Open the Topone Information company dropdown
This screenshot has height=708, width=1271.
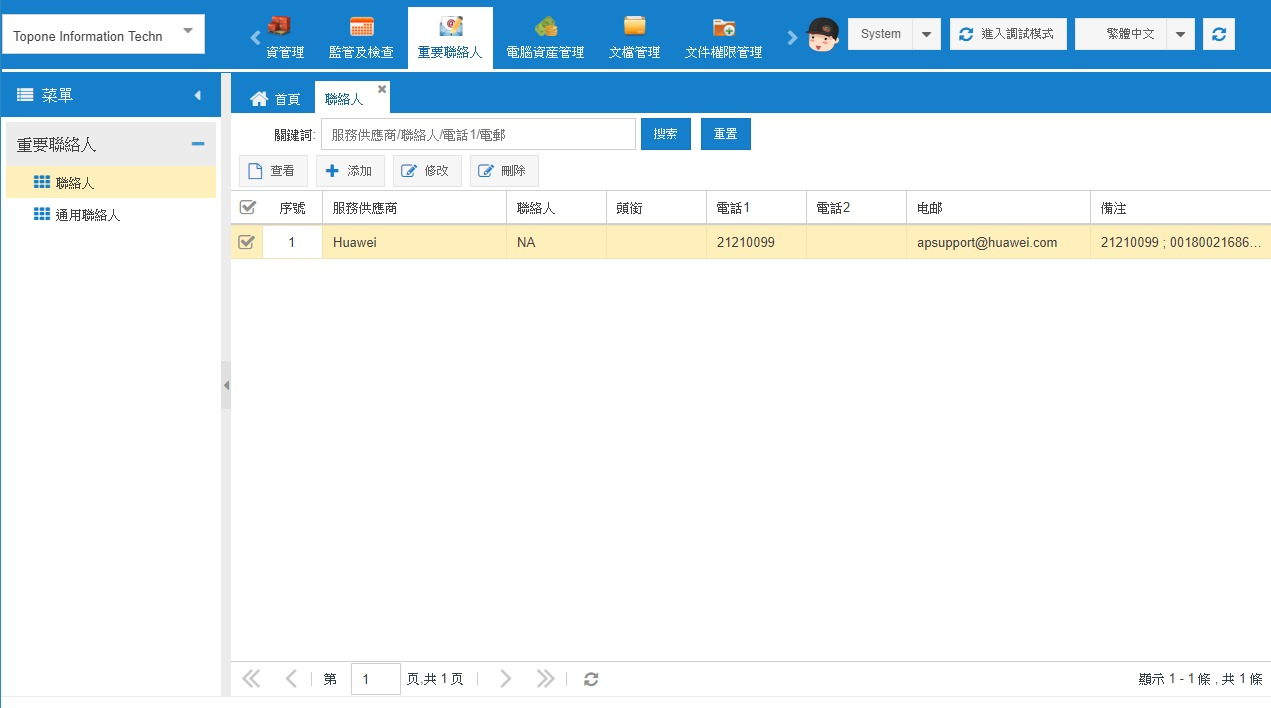(x=188, y=31)
